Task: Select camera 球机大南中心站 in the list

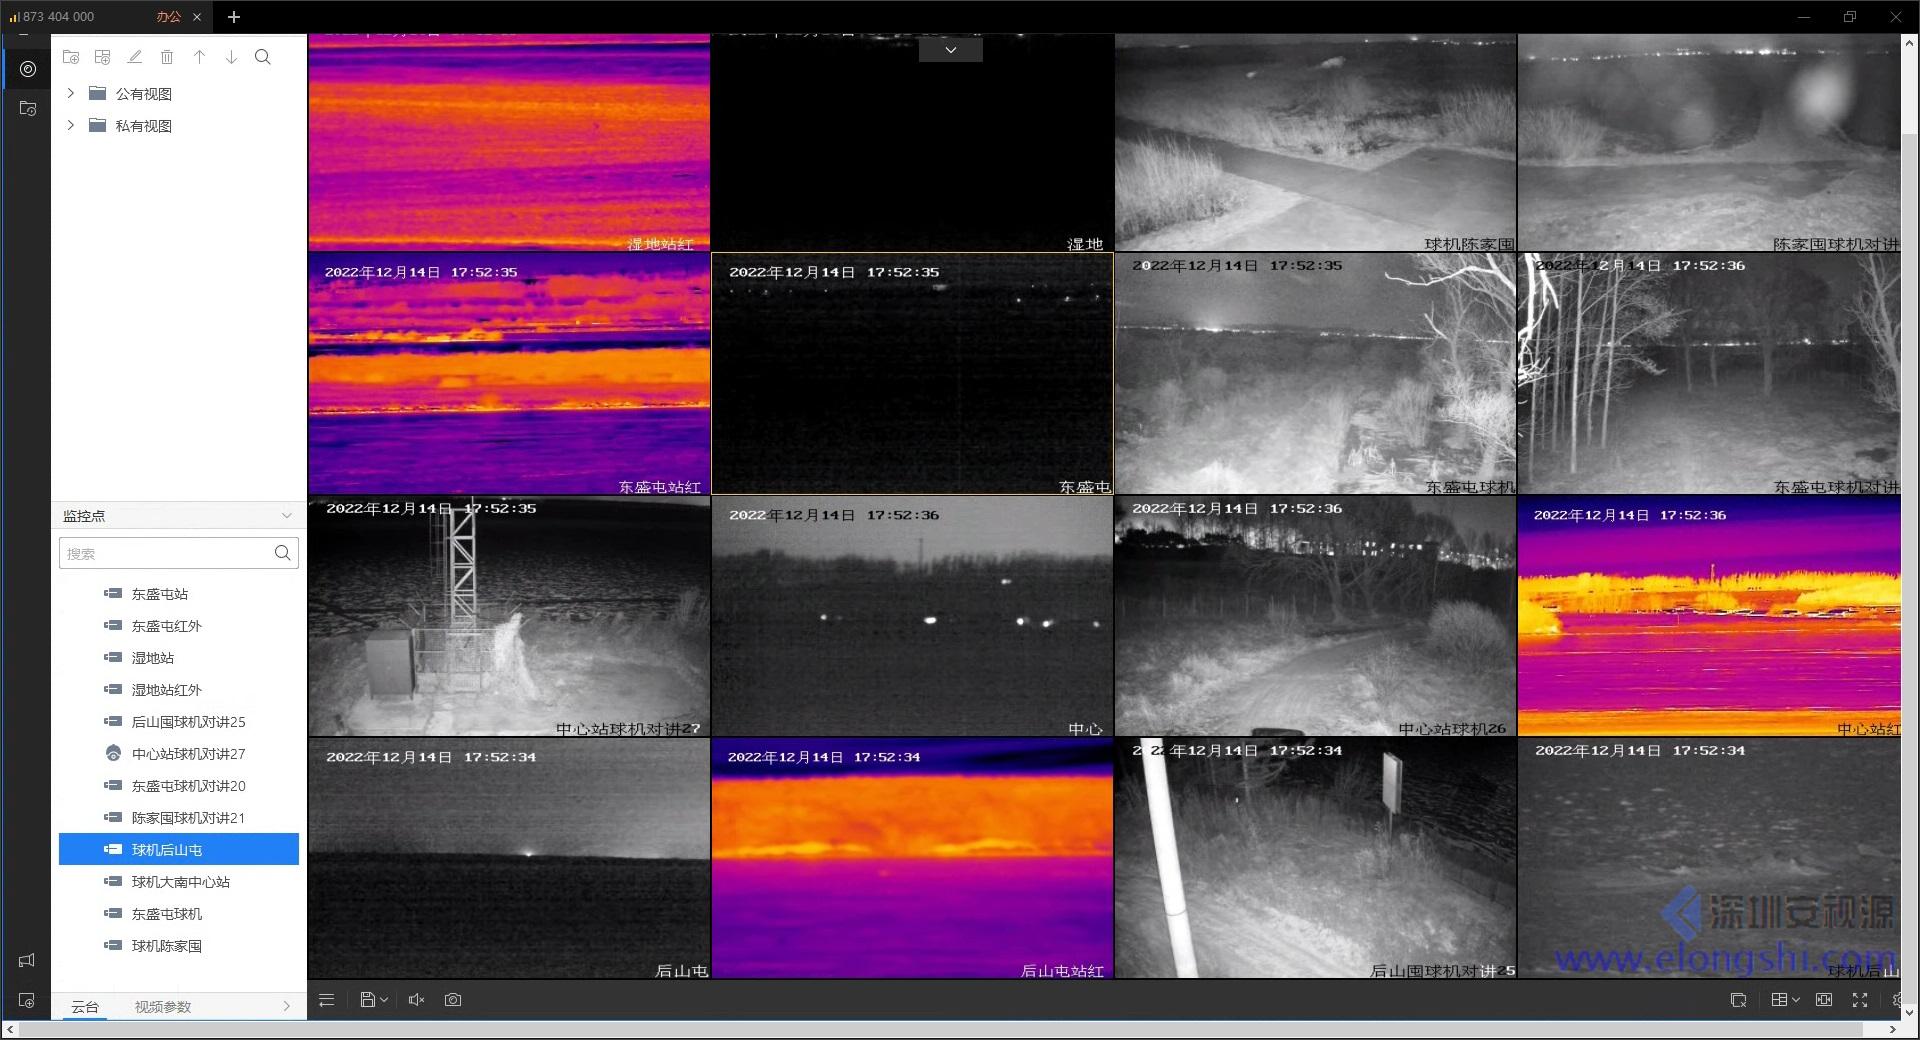Action: point(180,882)
